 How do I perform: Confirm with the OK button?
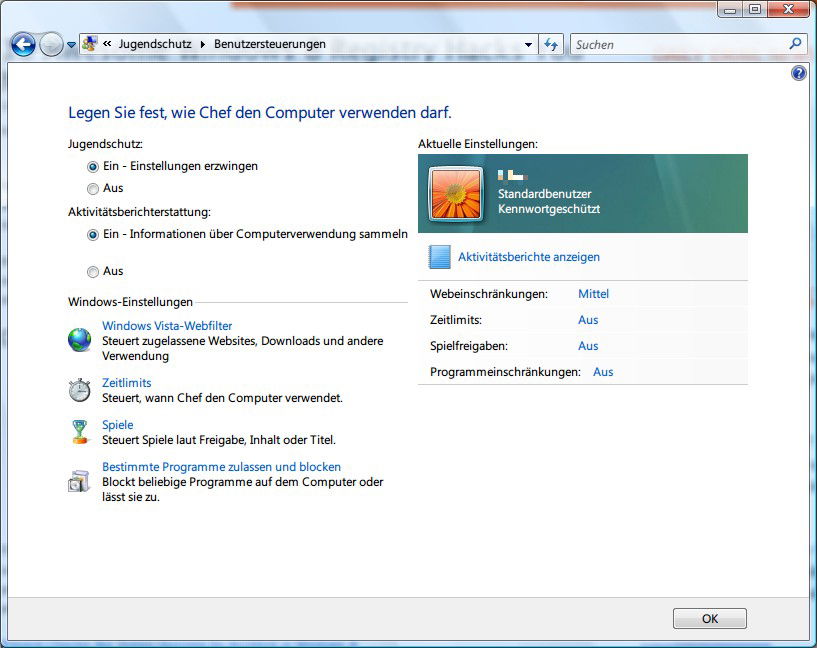[x=710, y=618]
